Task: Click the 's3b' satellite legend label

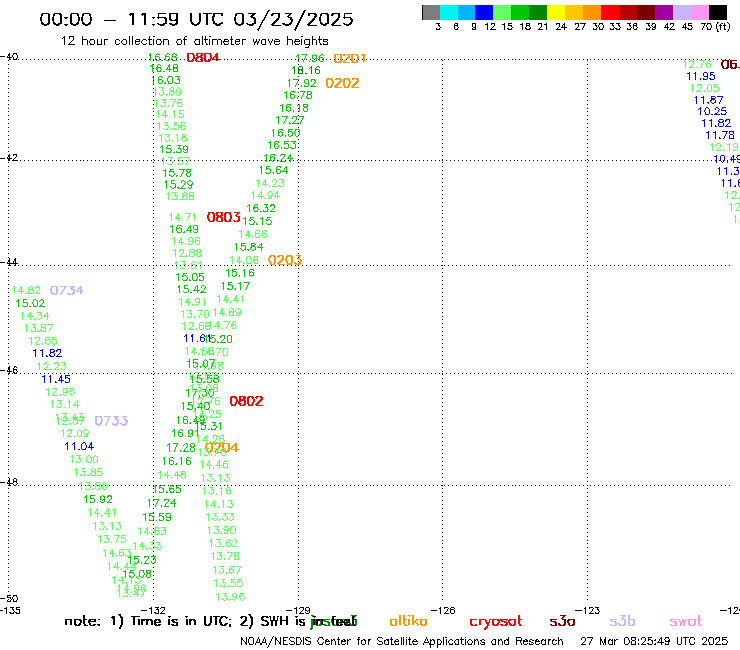Action: click(x=622, y=621)
